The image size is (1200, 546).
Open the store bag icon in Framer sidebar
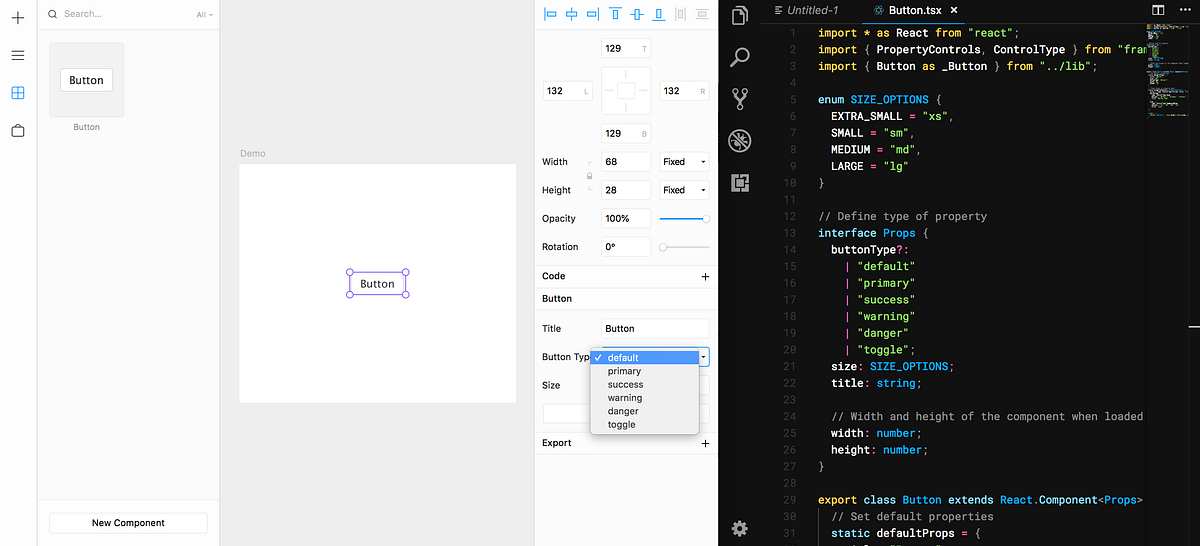(x=17, y=131)
